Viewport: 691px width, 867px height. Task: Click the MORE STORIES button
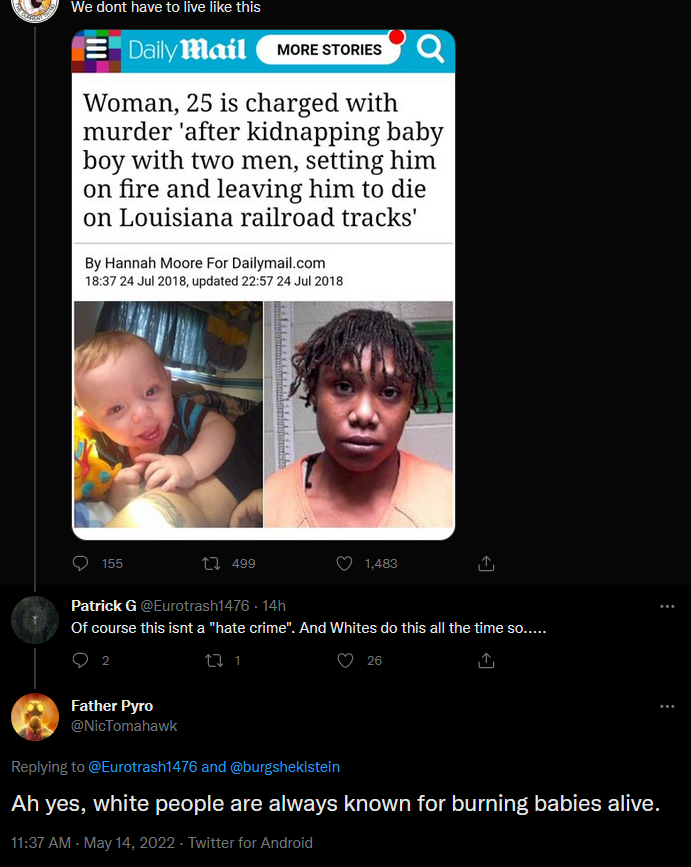[329, 50]
